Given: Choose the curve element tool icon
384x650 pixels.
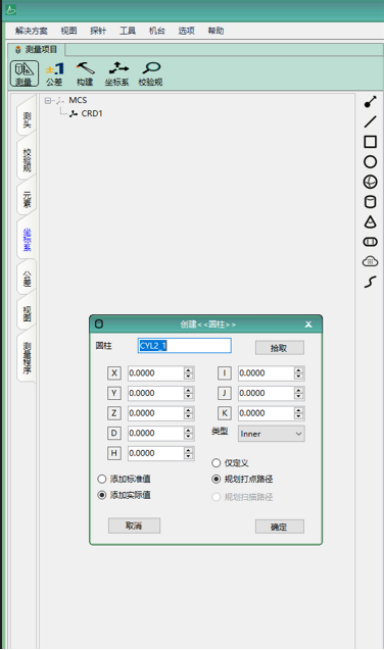Looking at the screenshot, I should point(370,282).
